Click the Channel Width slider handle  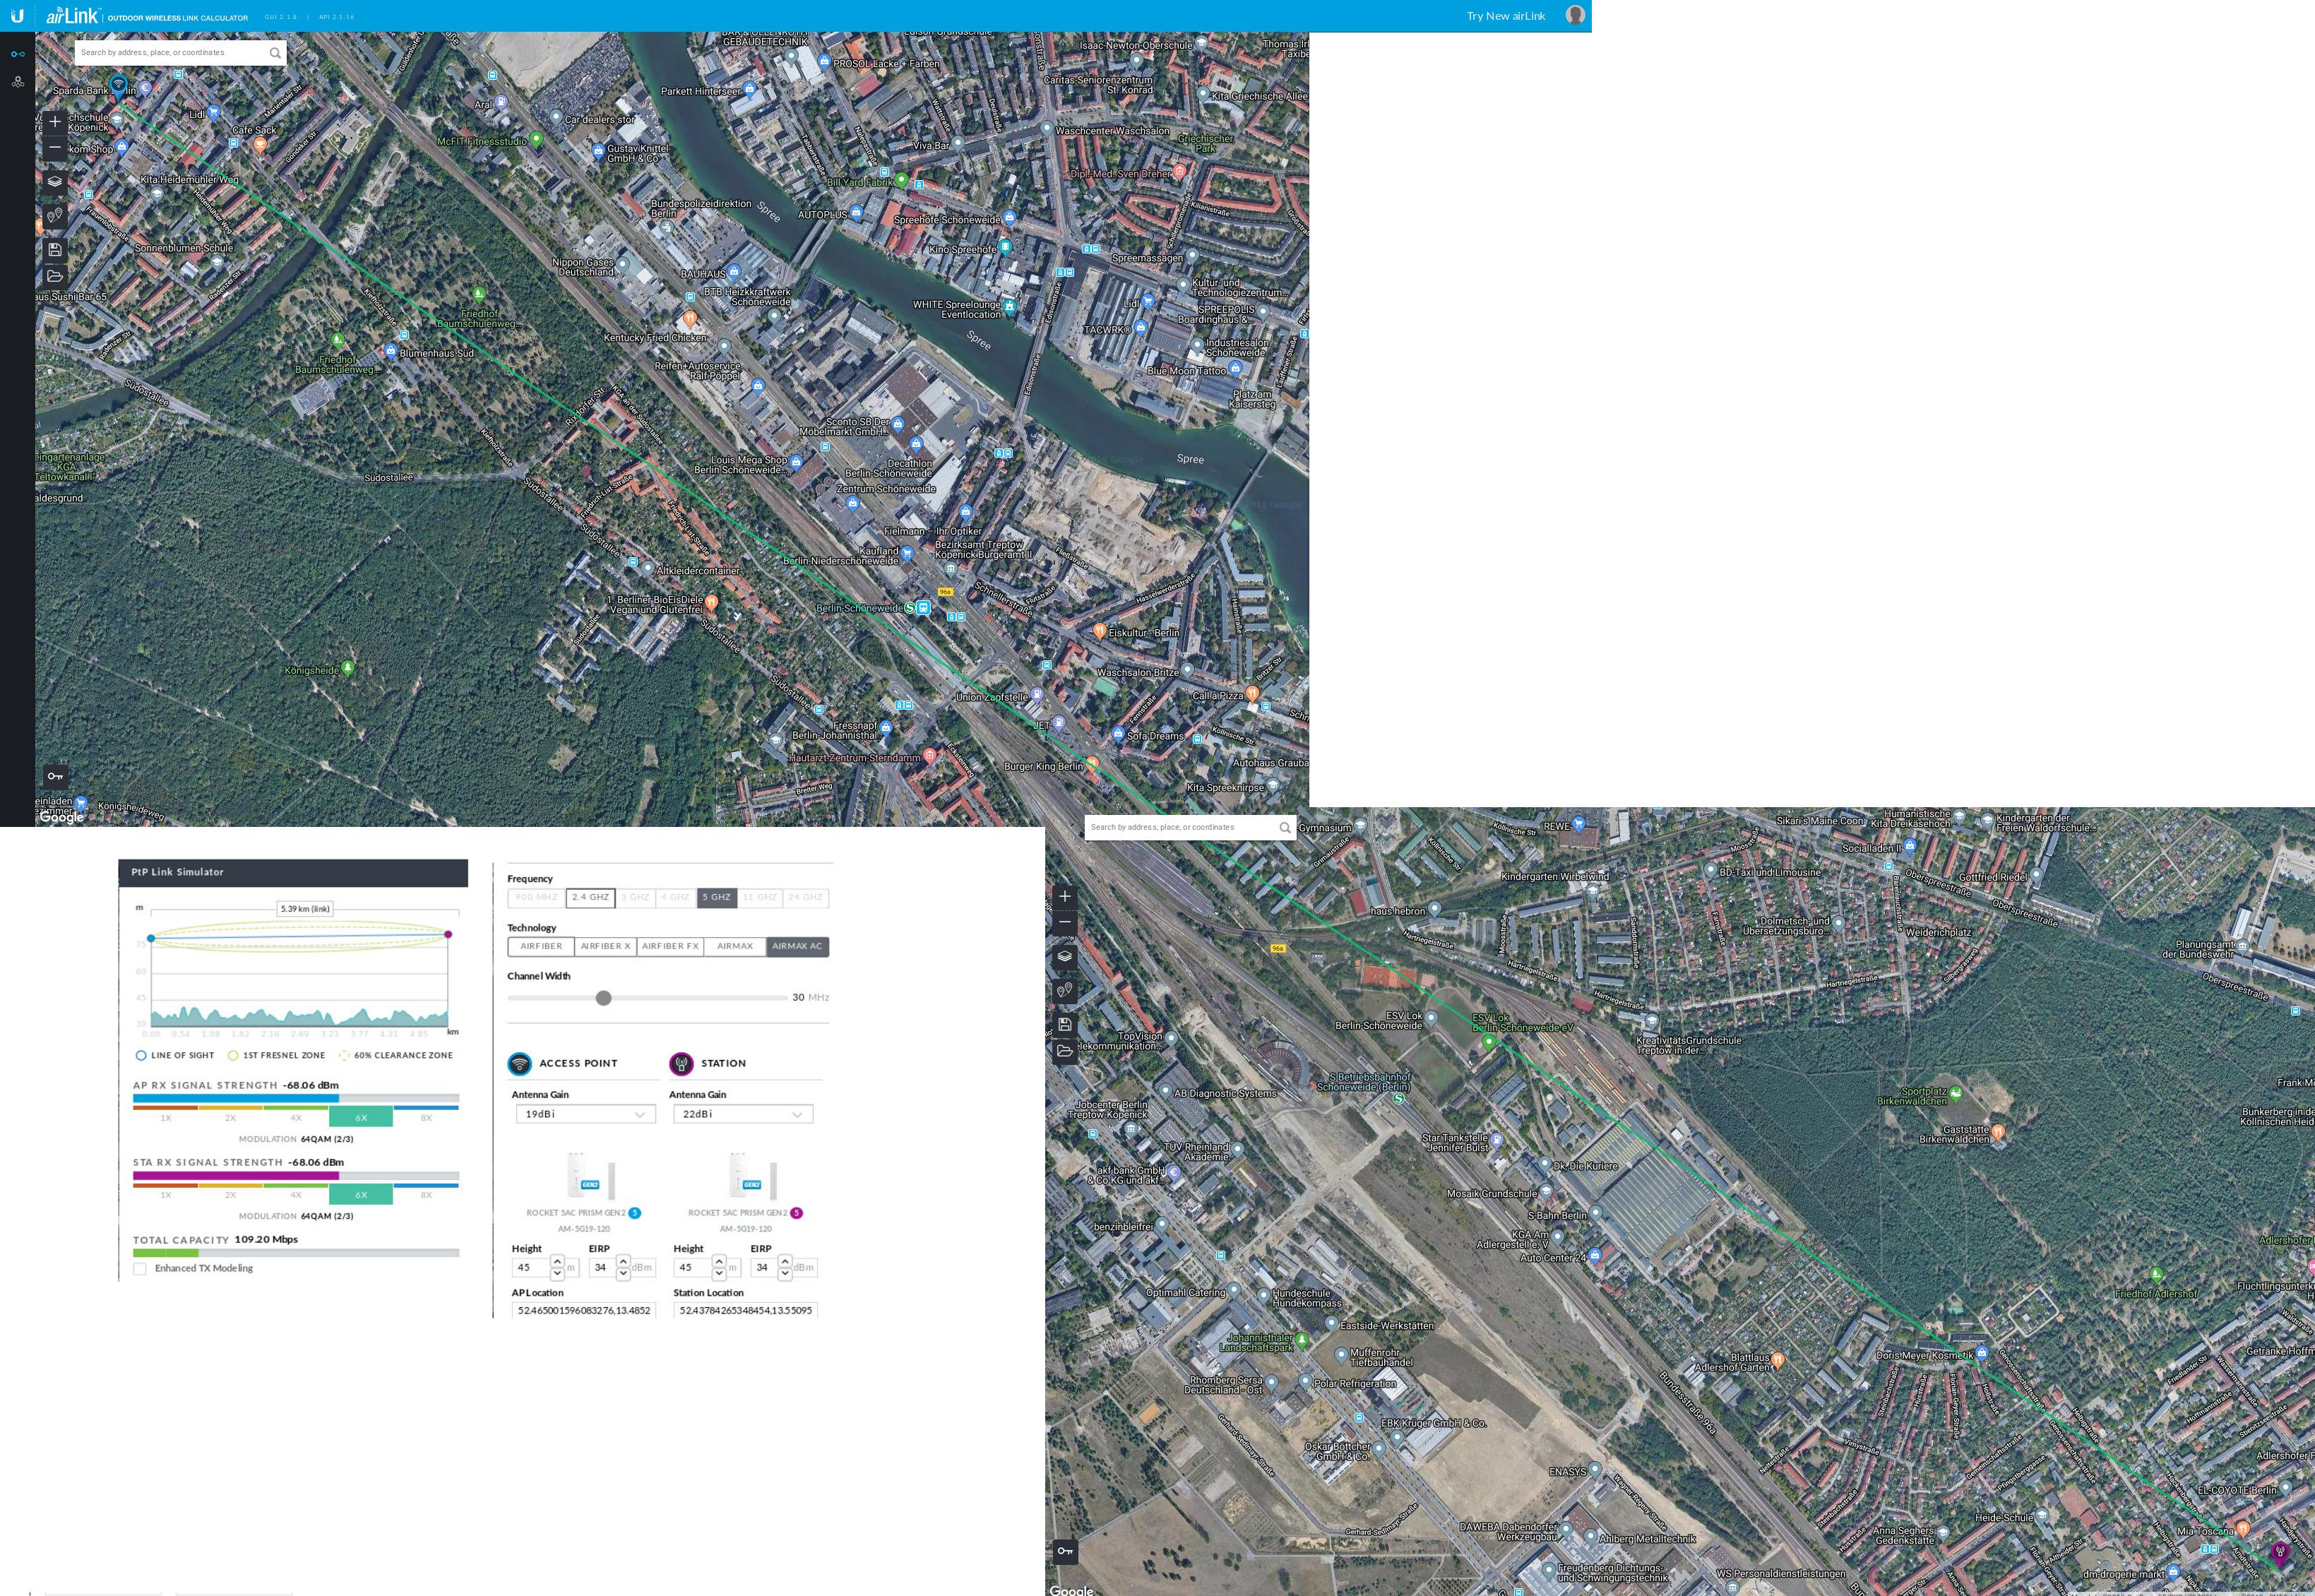pyautogui.click(x=603, y=998)
